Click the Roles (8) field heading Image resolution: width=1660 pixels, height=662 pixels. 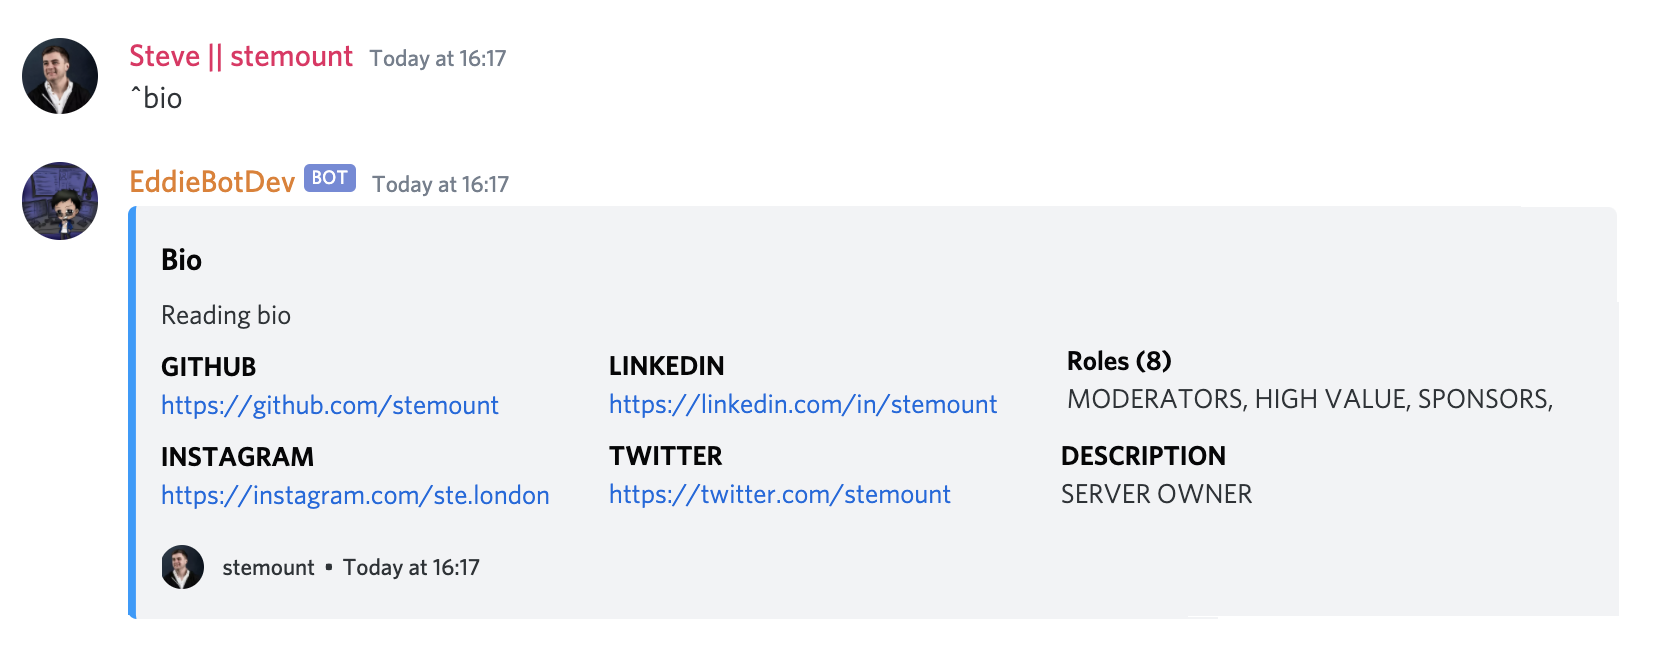[x=1119, y=361]
